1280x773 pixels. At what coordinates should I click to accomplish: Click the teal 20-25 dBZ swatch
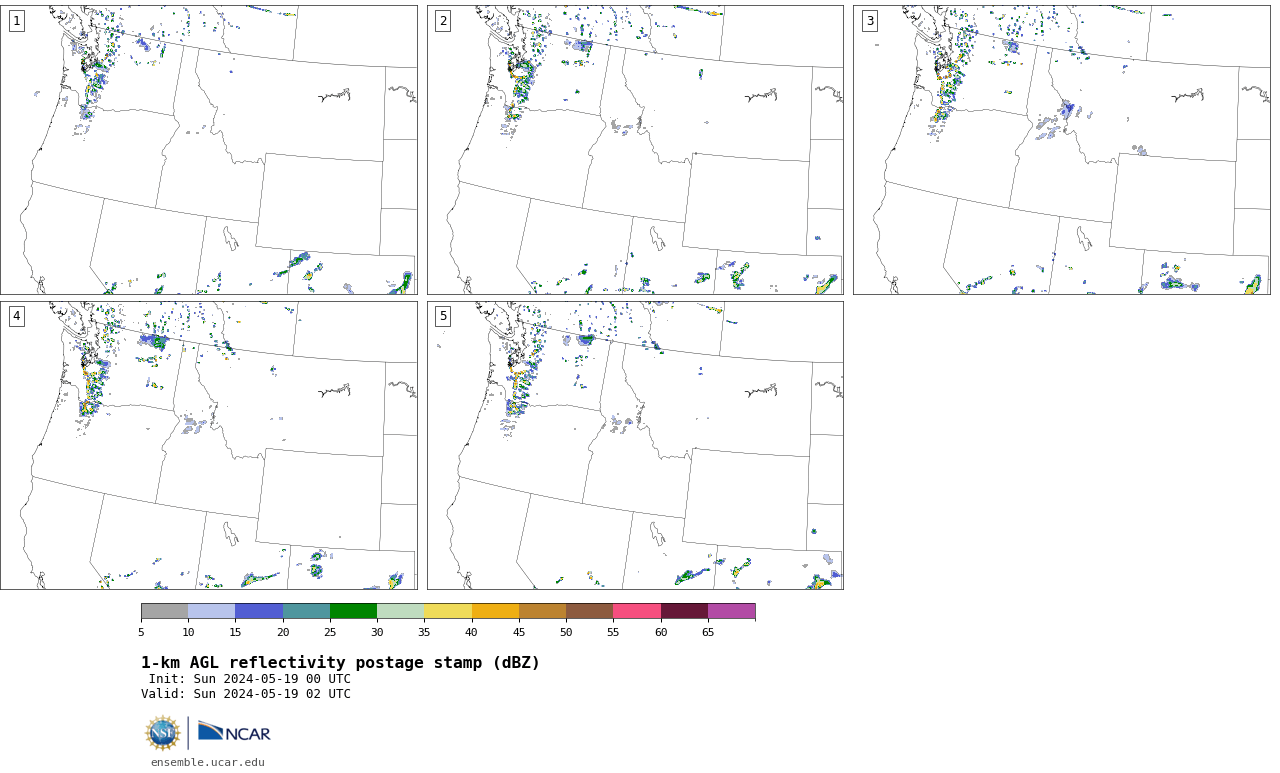pos(306,611)
